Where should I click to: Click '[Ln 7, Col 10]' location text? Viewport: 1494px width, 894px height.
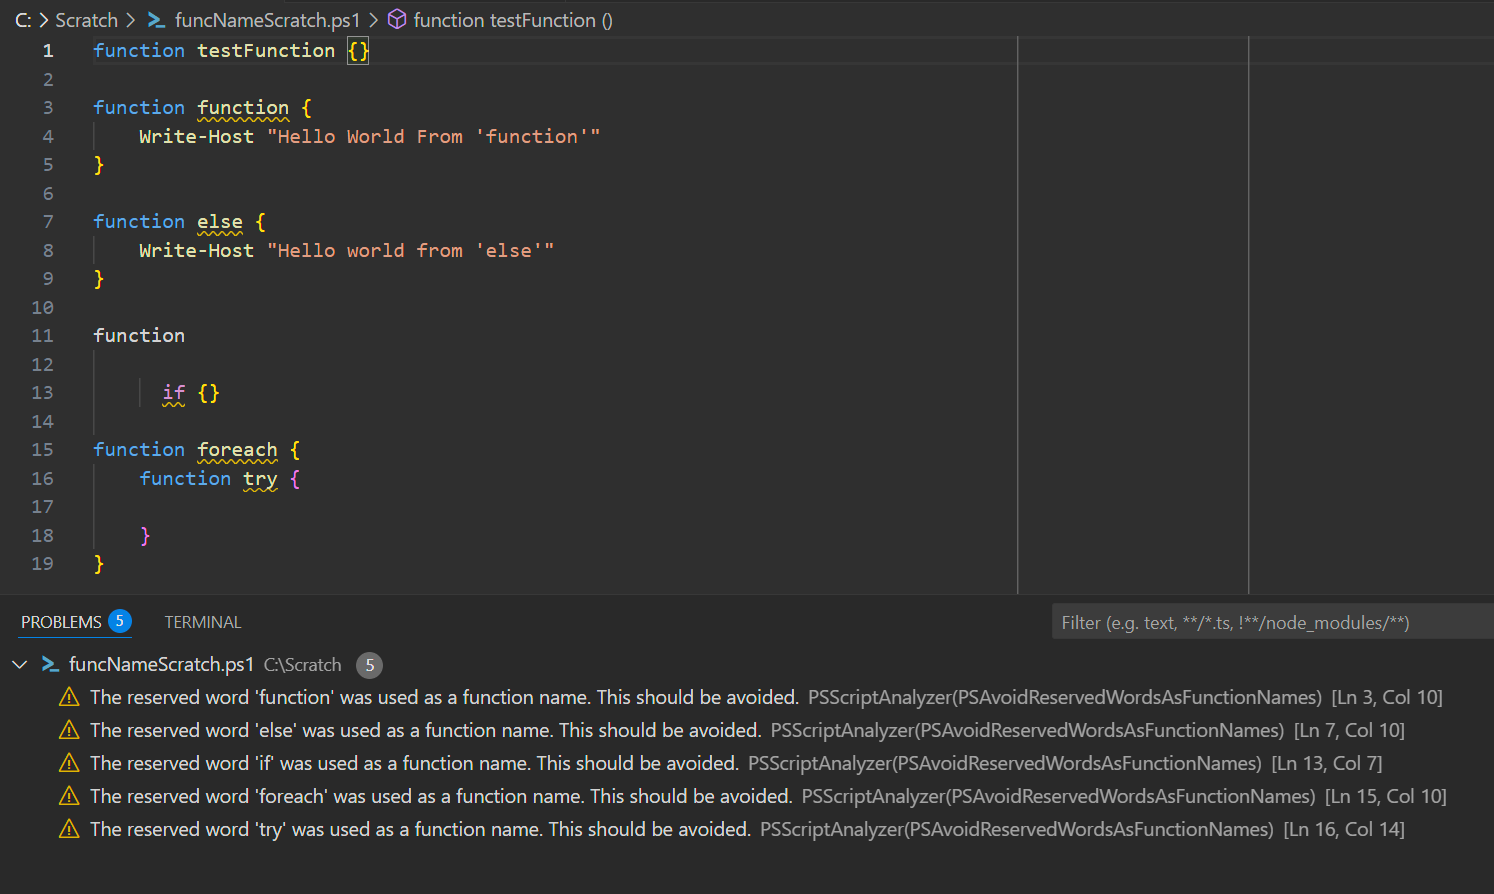1349,730
